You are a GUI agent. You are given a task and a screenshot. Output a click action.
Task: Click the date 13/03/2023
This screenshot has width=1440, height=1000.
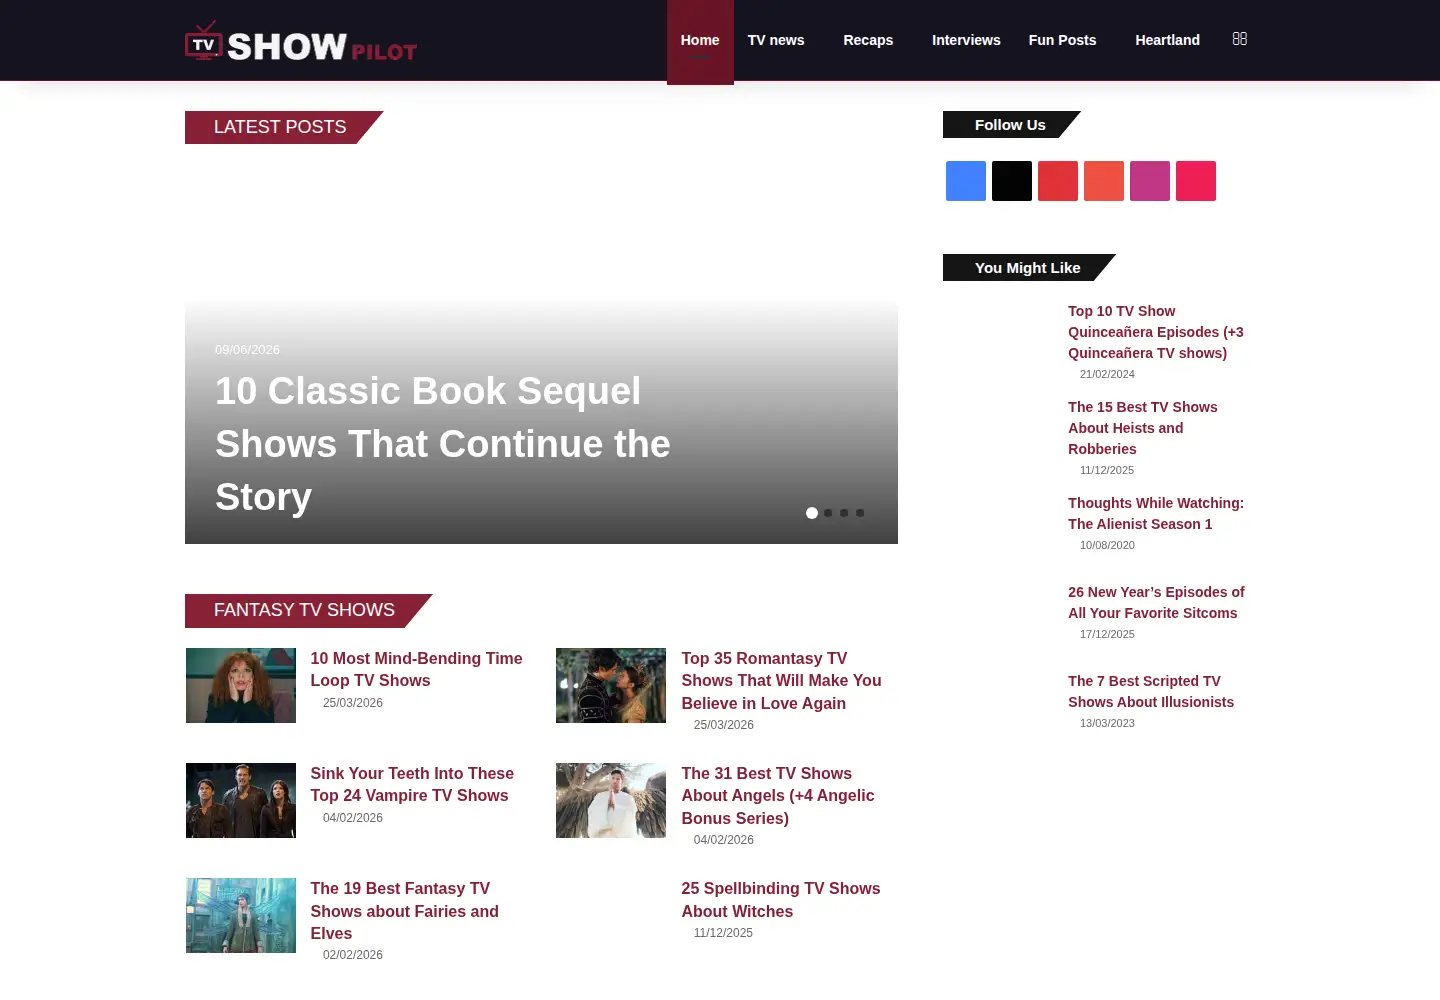click(x=1107, y=723)
